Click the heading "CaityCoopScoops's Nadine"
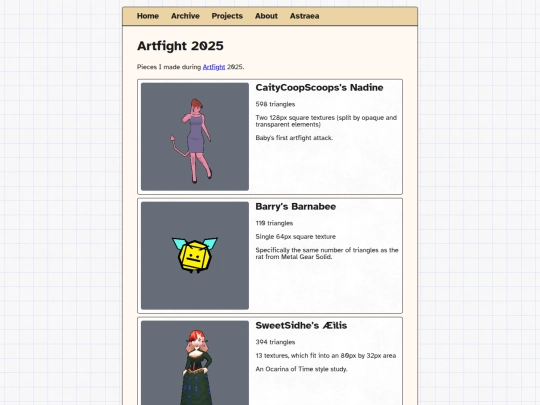This screenshot has width=540, height=405. (319, 87)
